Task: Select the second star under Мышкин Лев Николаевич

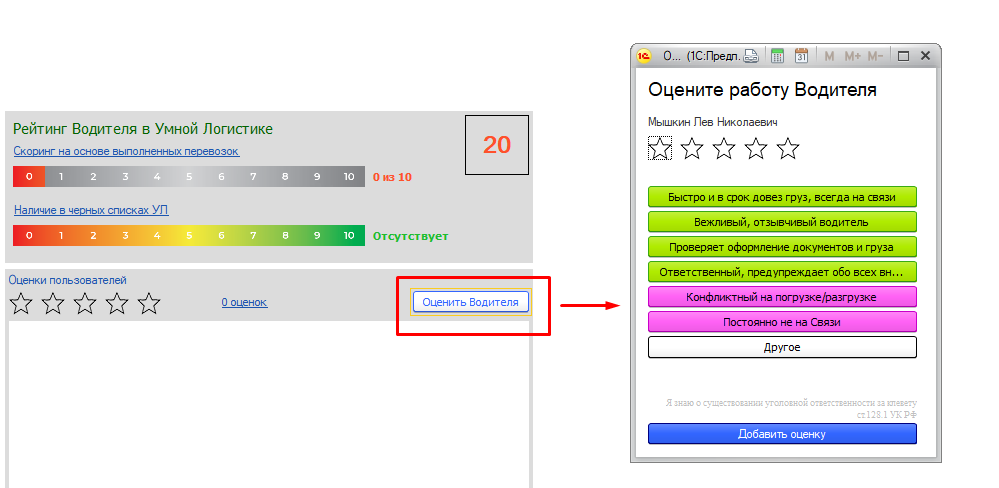Action: [x=692, y=148]
